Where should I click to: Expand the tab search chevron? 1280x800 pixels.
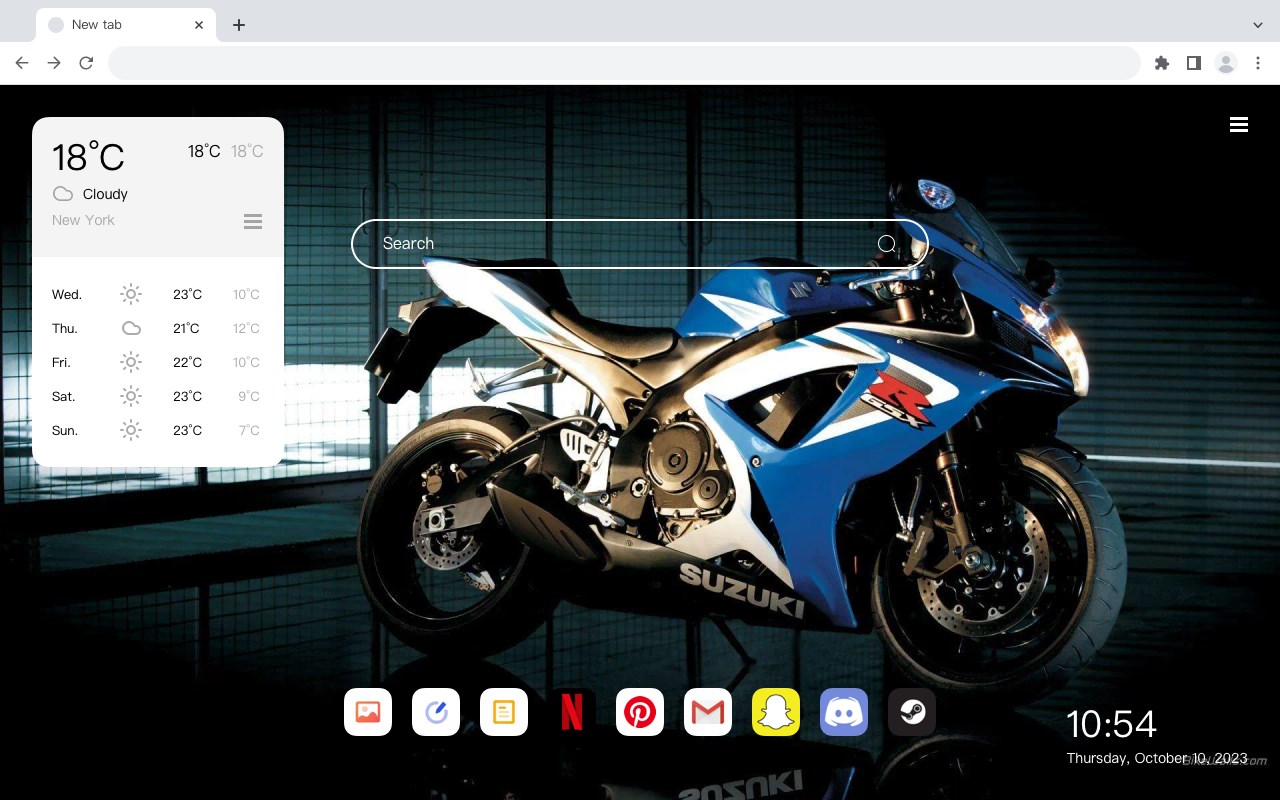click(x=1258, y=25)
